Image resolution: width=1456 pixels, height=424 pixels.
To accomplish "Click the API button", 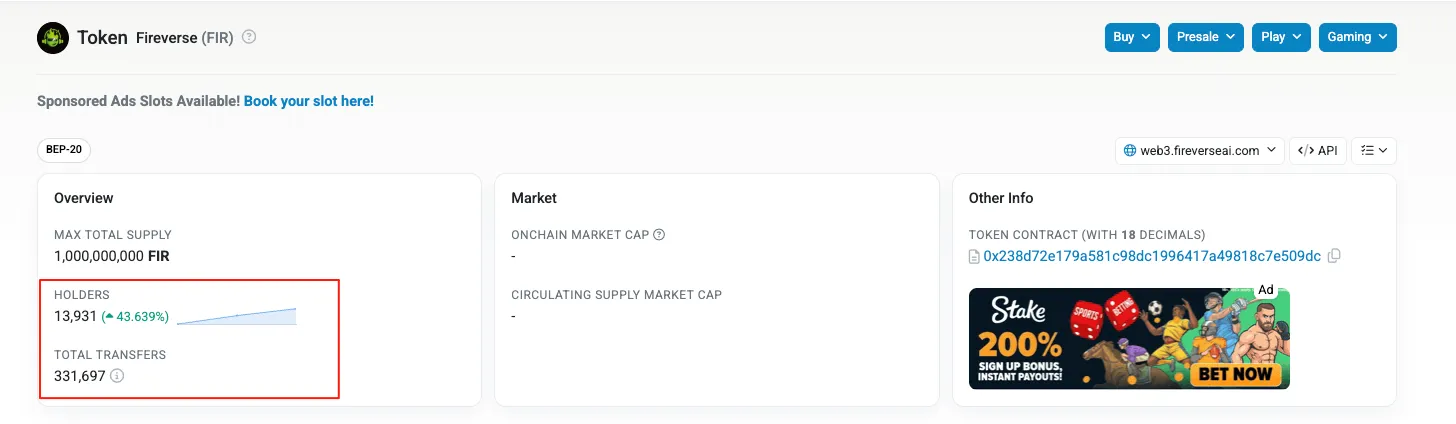I will pos(1317,151).
